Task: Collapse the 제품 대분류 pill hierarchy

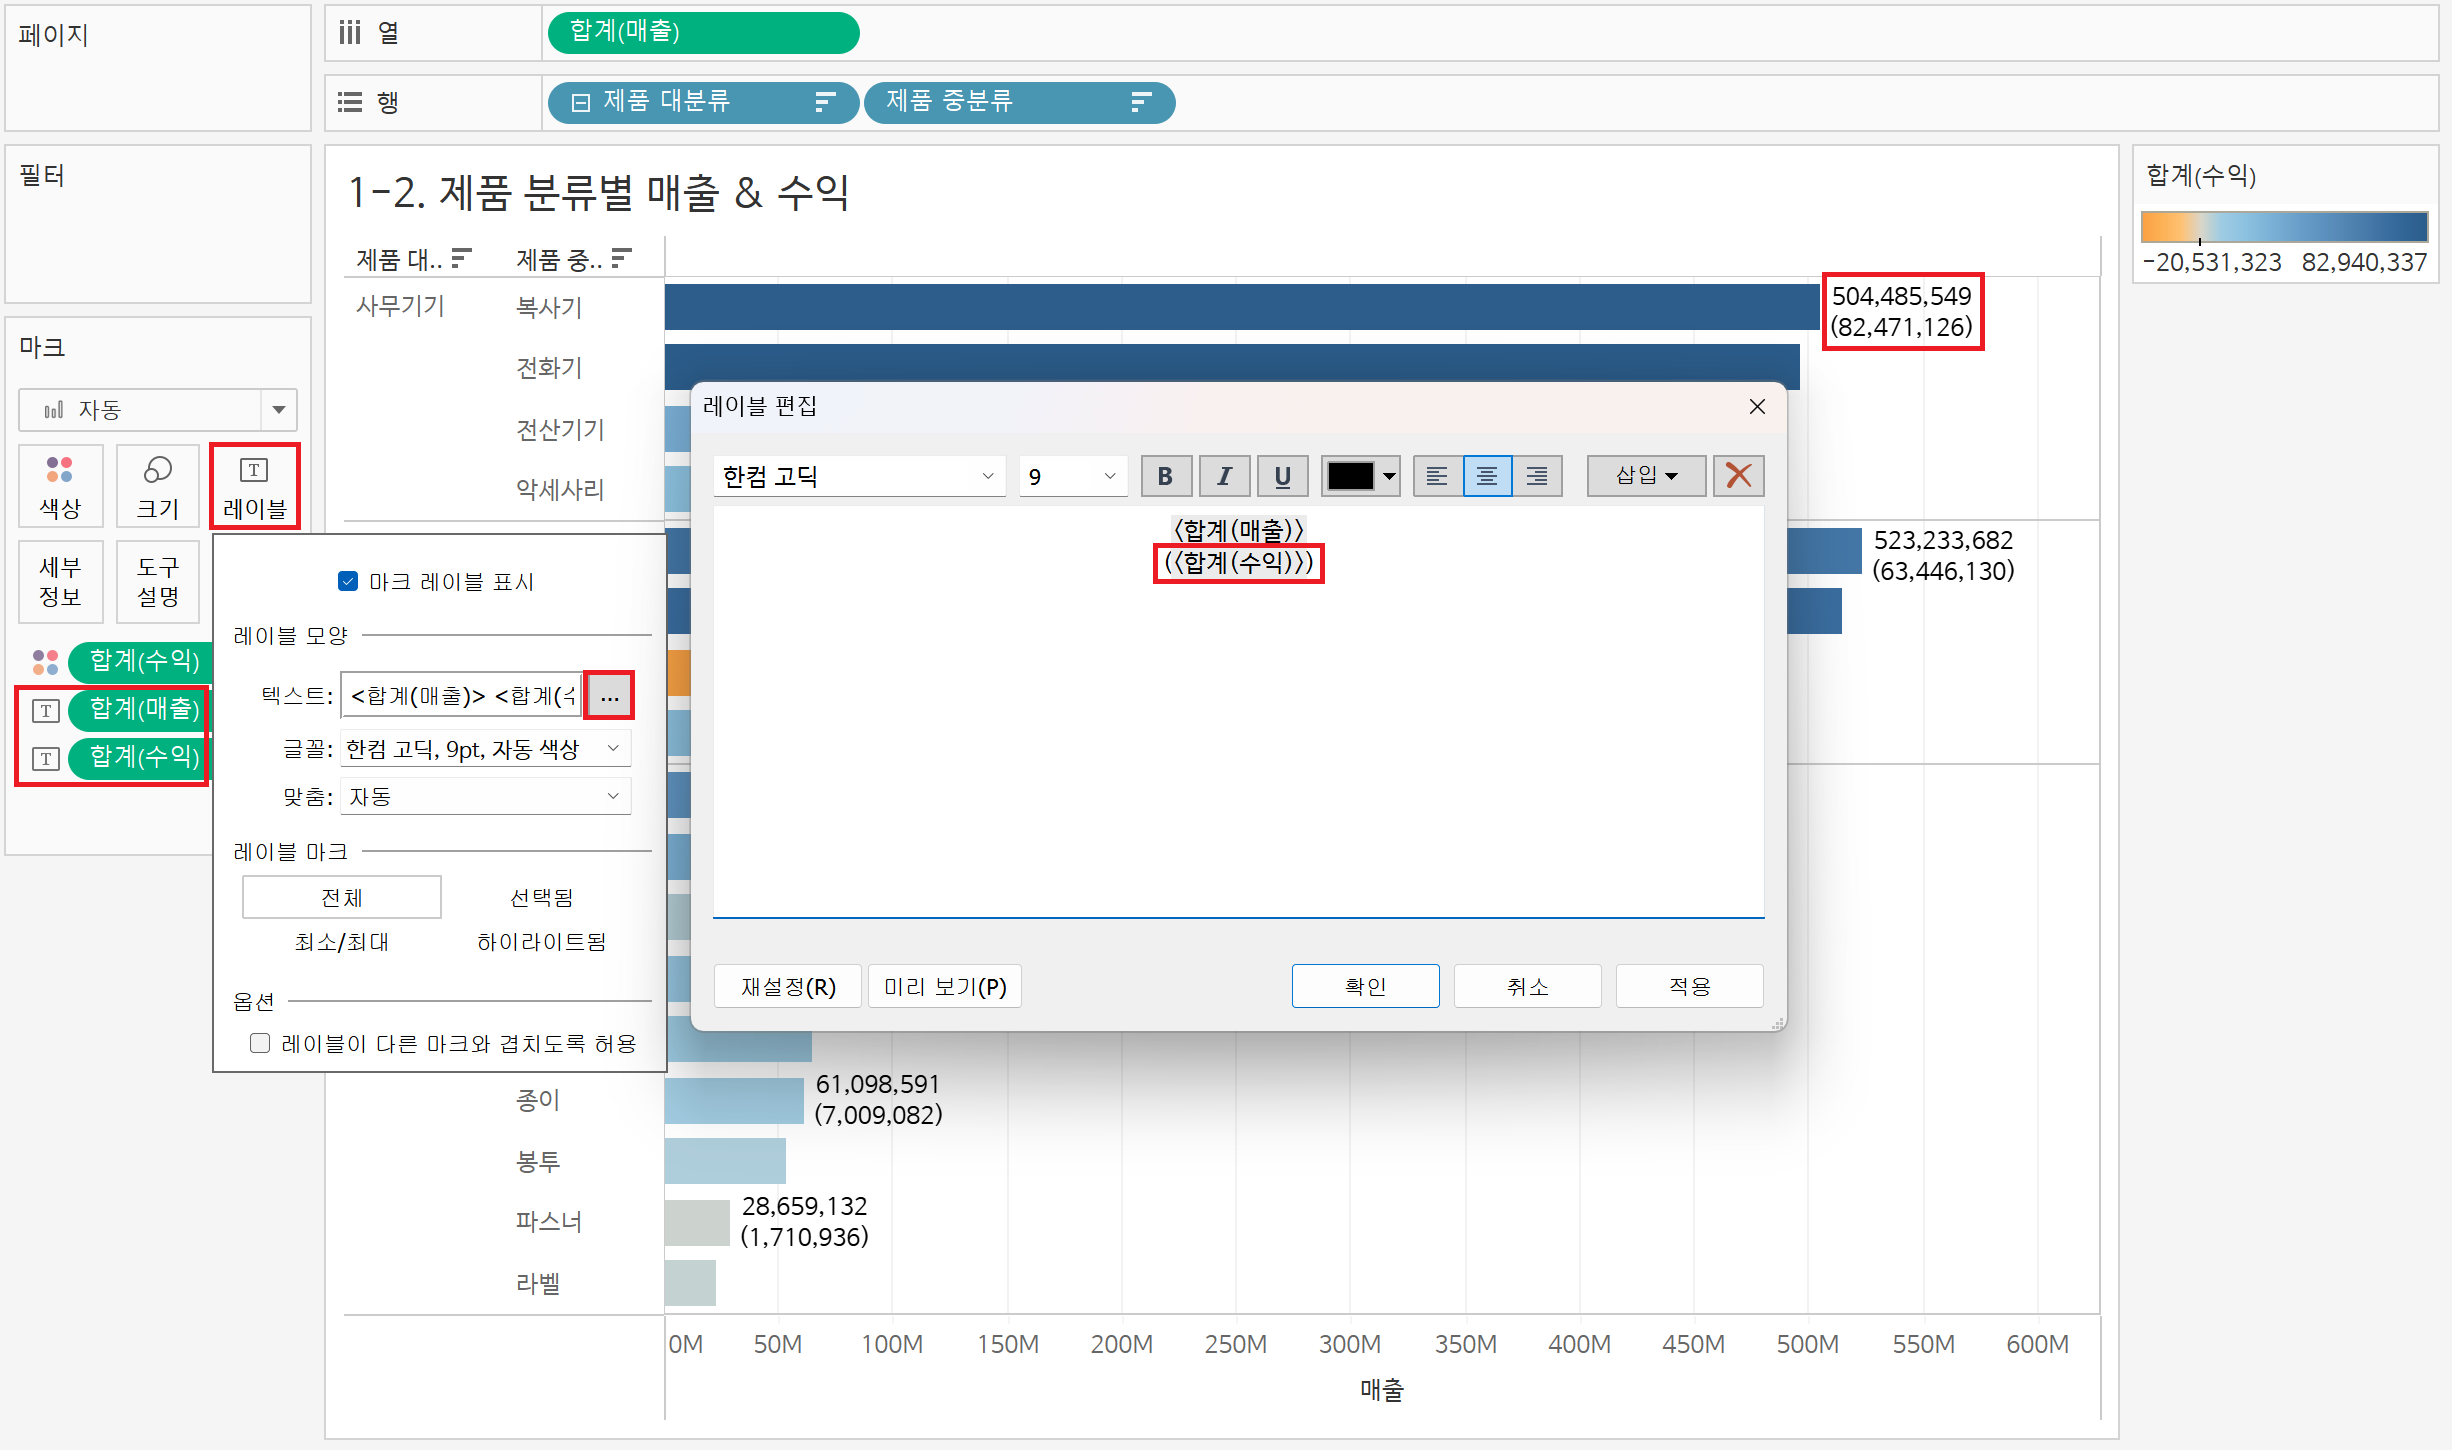Action: 580,102
